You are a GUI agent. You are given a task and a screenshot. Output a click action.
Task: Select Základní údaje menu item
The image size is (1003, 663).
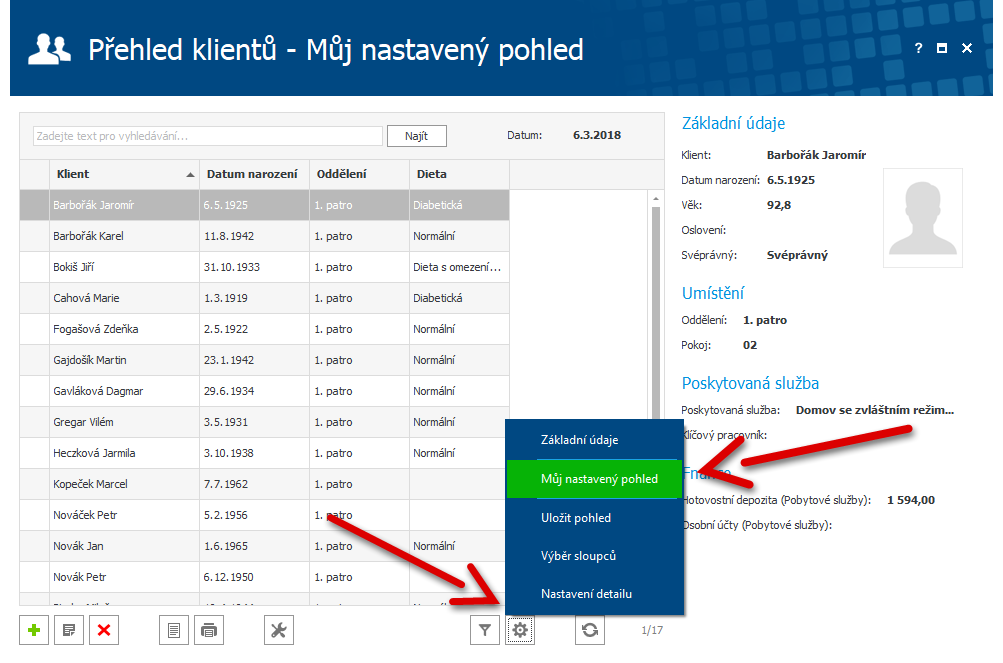coord(594,440)
